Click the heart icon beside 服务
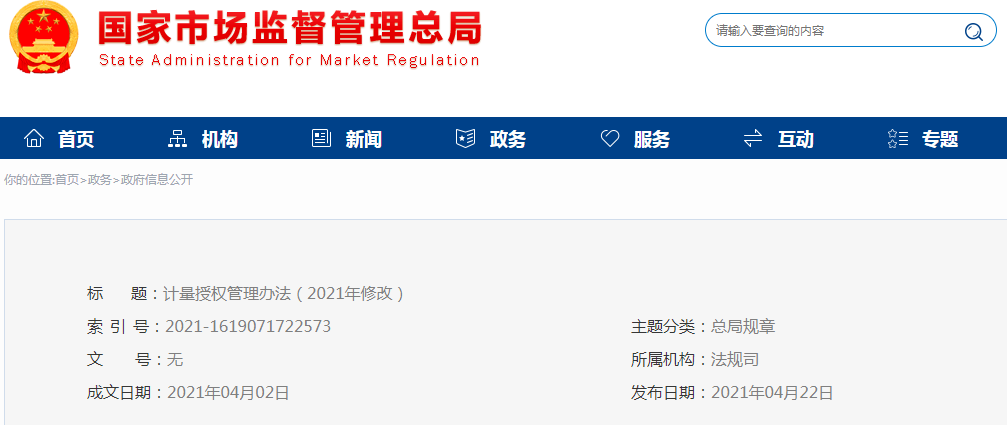The height and width of the screenshot is (425, 1007). coord(609,138)
